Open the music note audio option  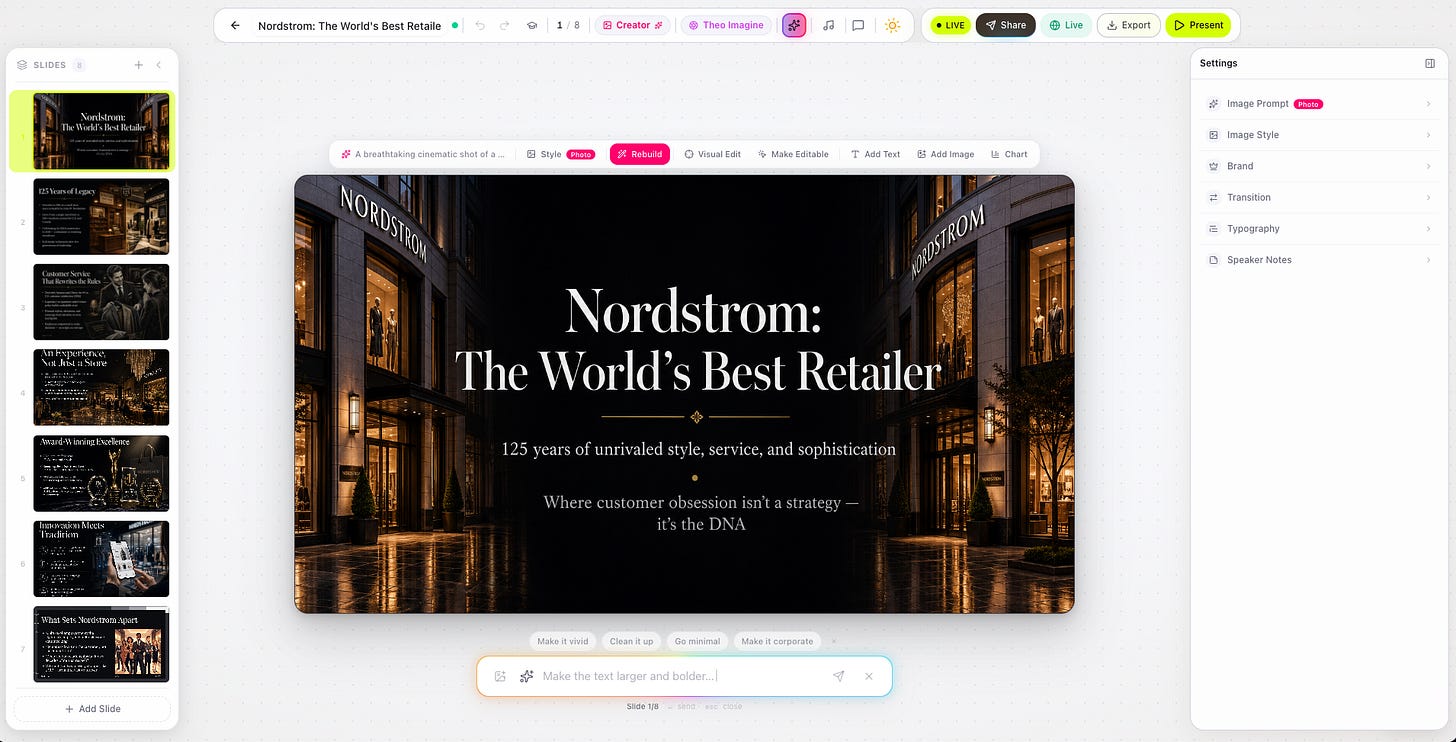pyautogui.click(x=828, y=25)
